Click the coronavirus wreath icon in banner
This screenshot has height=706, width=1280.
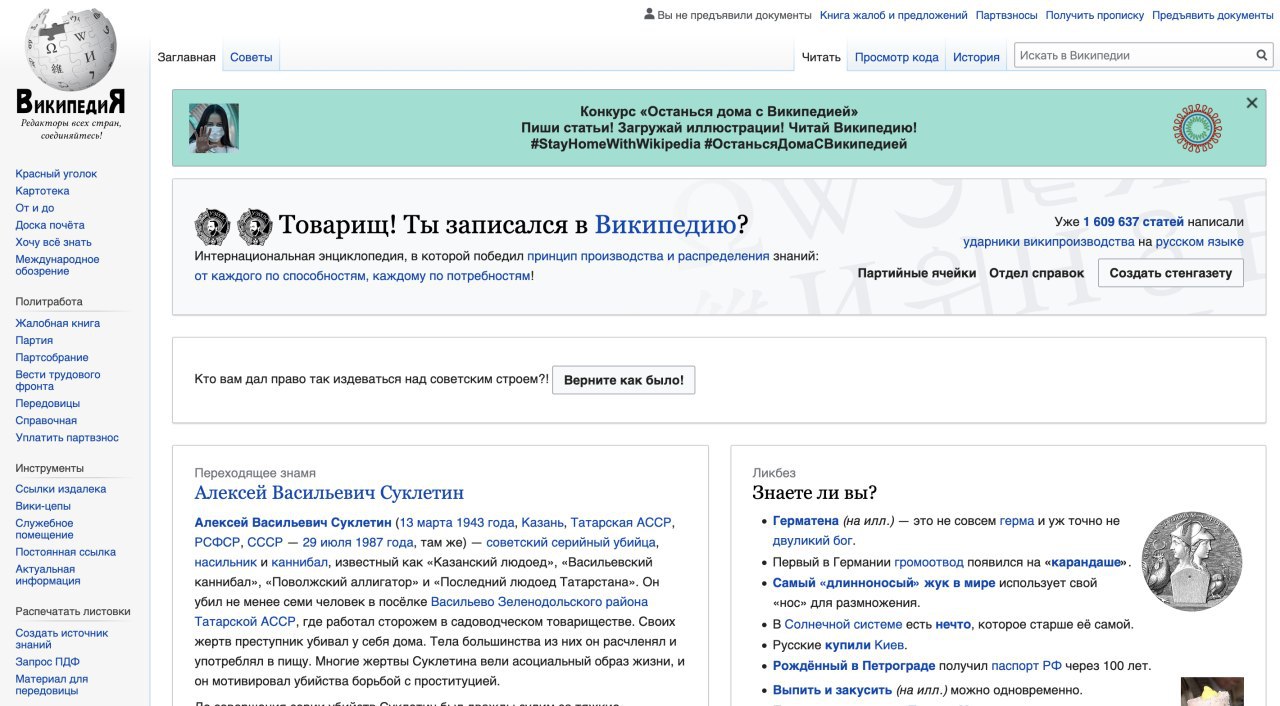1198,128
